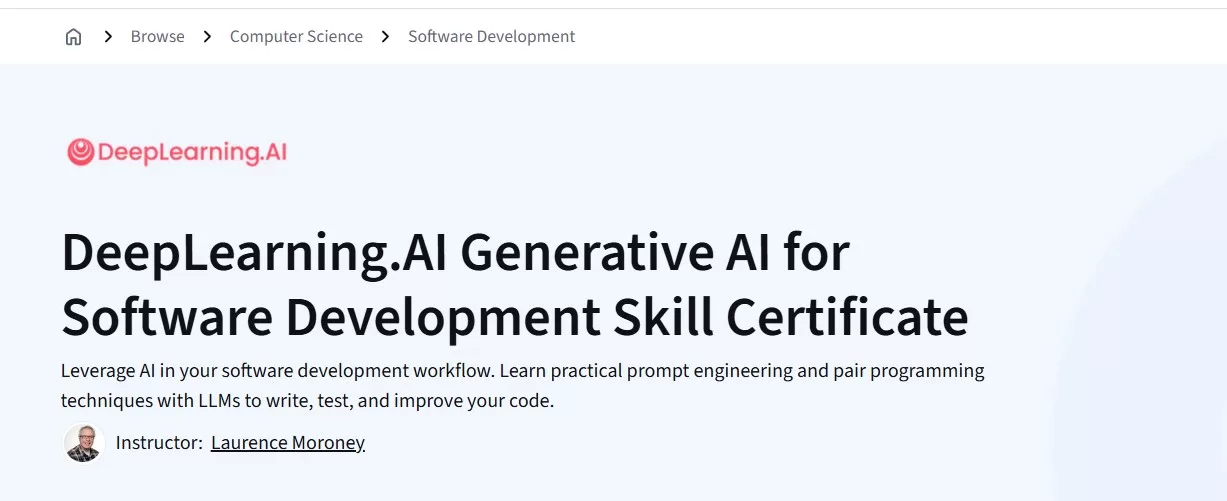The height and width of the screenshot is (501, 1227).
Task: Click the chevron before Software Development
Action: coord(385,37)
